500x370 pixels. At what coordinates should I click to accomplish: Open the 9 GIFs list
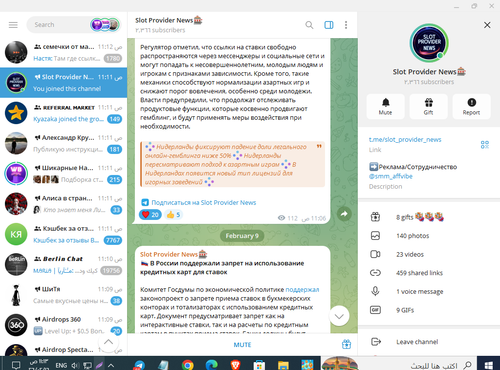(x=429, y=310)
